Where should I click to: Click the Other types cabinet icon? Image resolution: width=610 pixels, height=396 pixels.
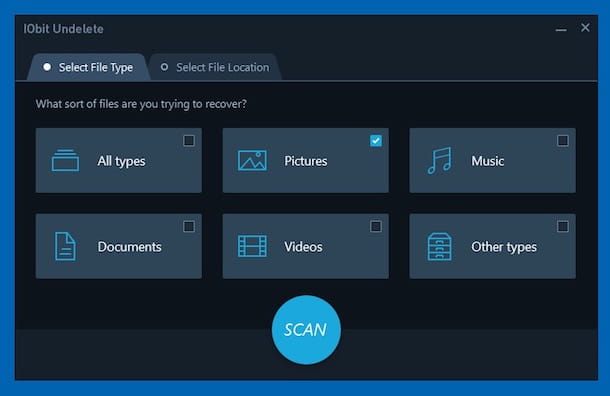[x=440, y=246]
